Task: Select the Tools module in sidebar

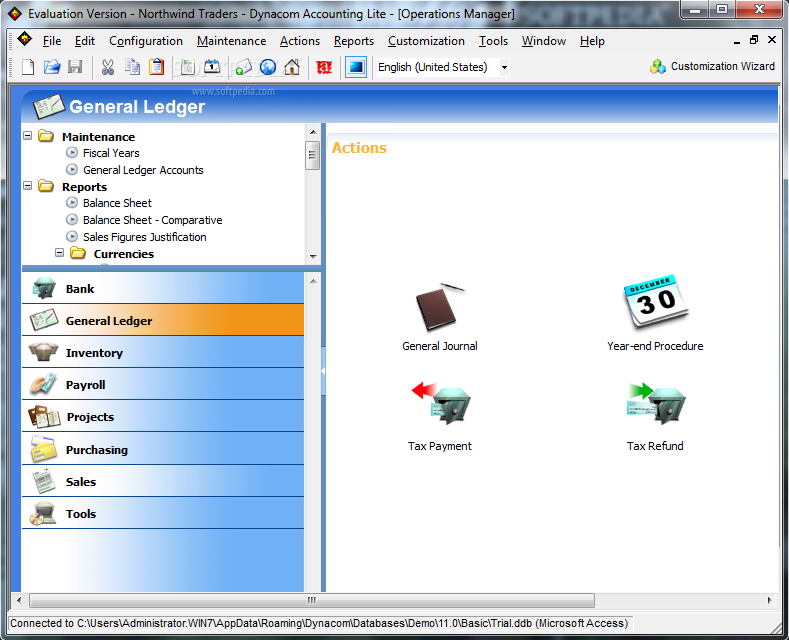Action: coord(163,513)
